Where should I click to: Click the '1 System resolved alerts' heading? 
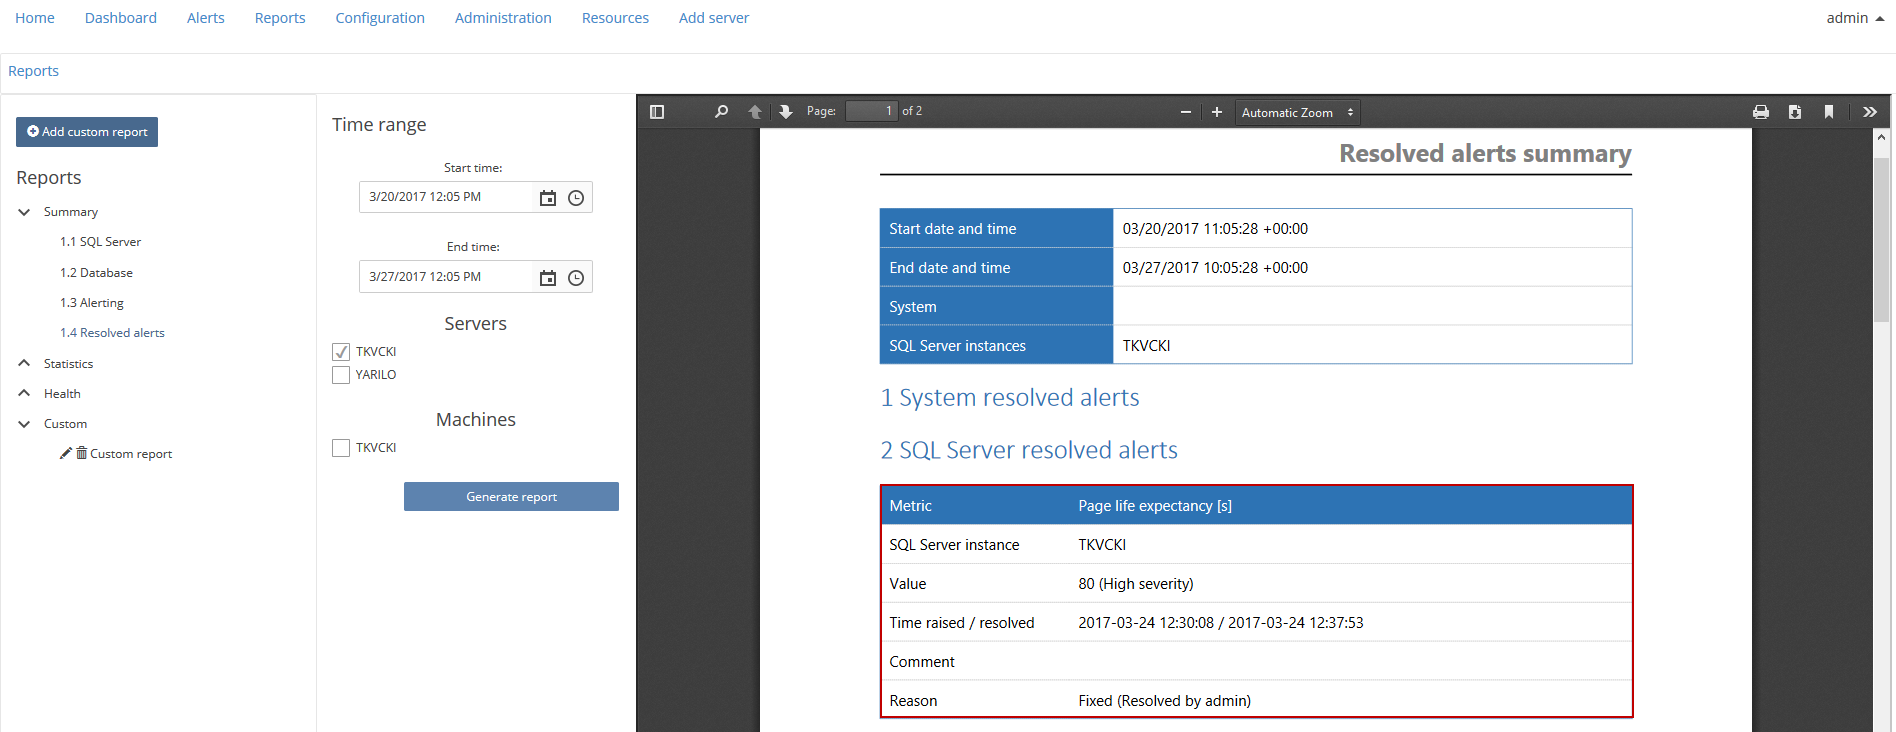(1010, 398)
